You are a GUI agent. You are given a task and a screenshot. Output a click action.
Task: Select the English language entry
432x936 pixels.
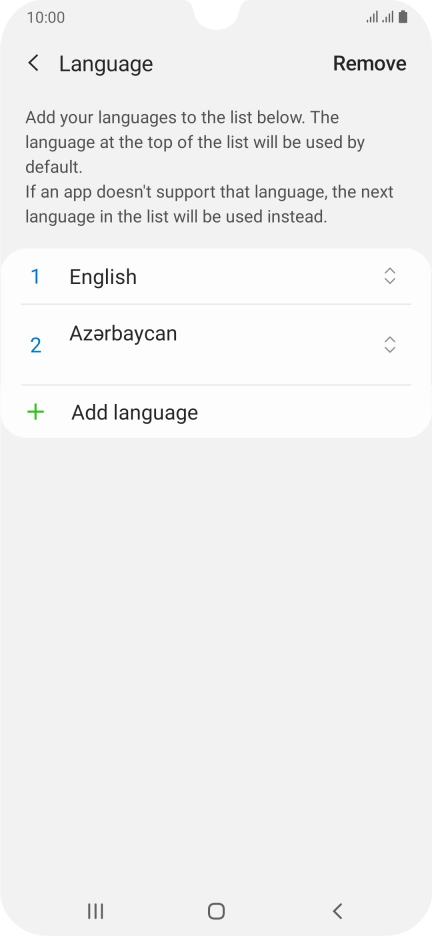pos(216,276)
